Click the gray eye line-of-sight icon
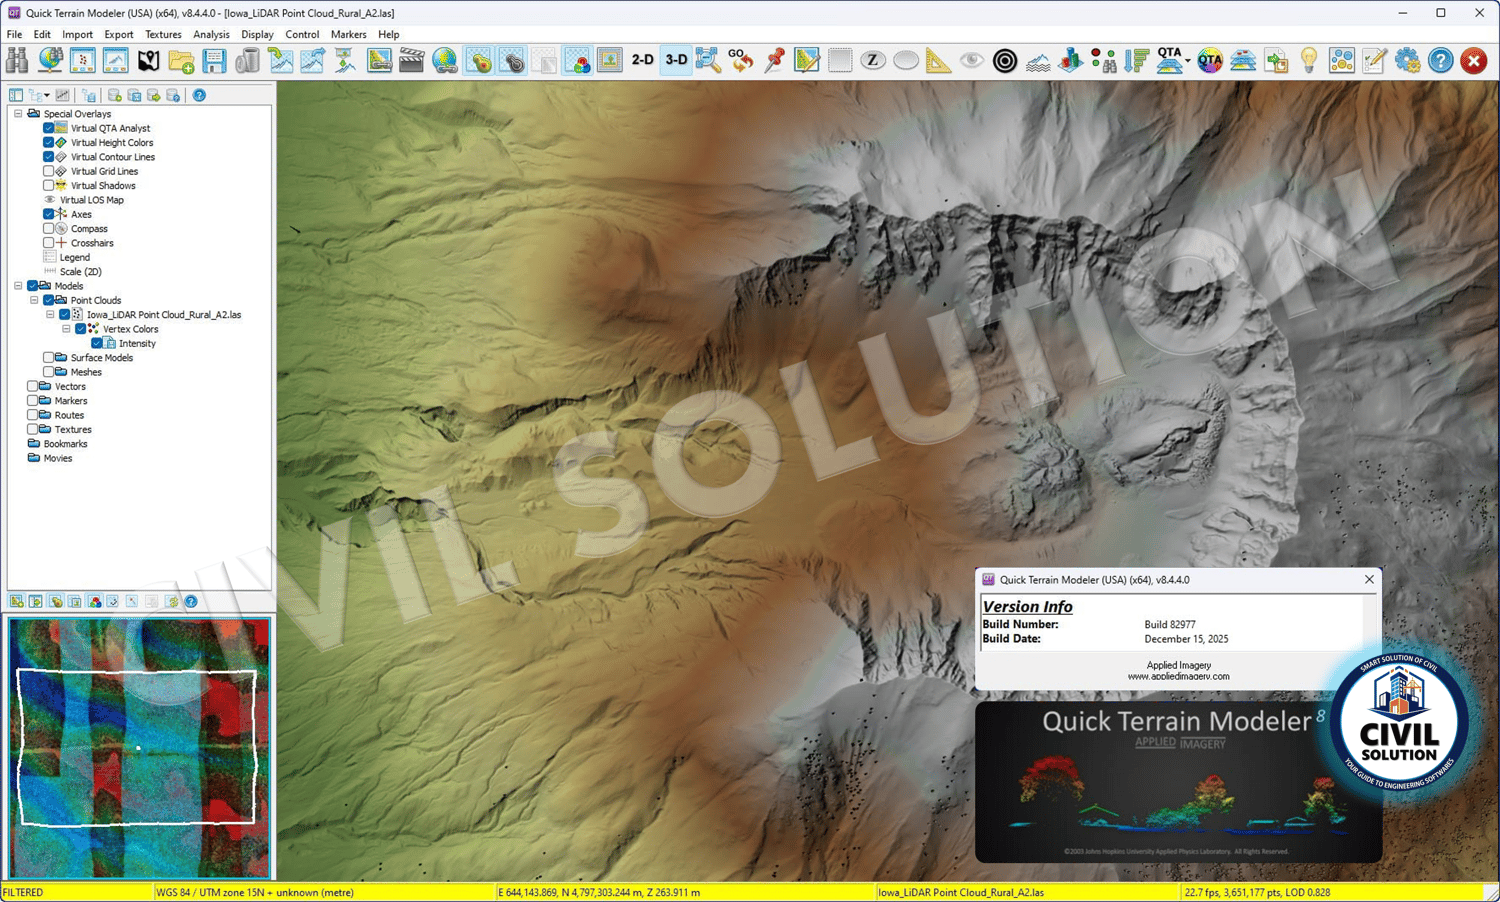Image resolution: width=1500 pixels, height=902 pixels. (971, 61)
